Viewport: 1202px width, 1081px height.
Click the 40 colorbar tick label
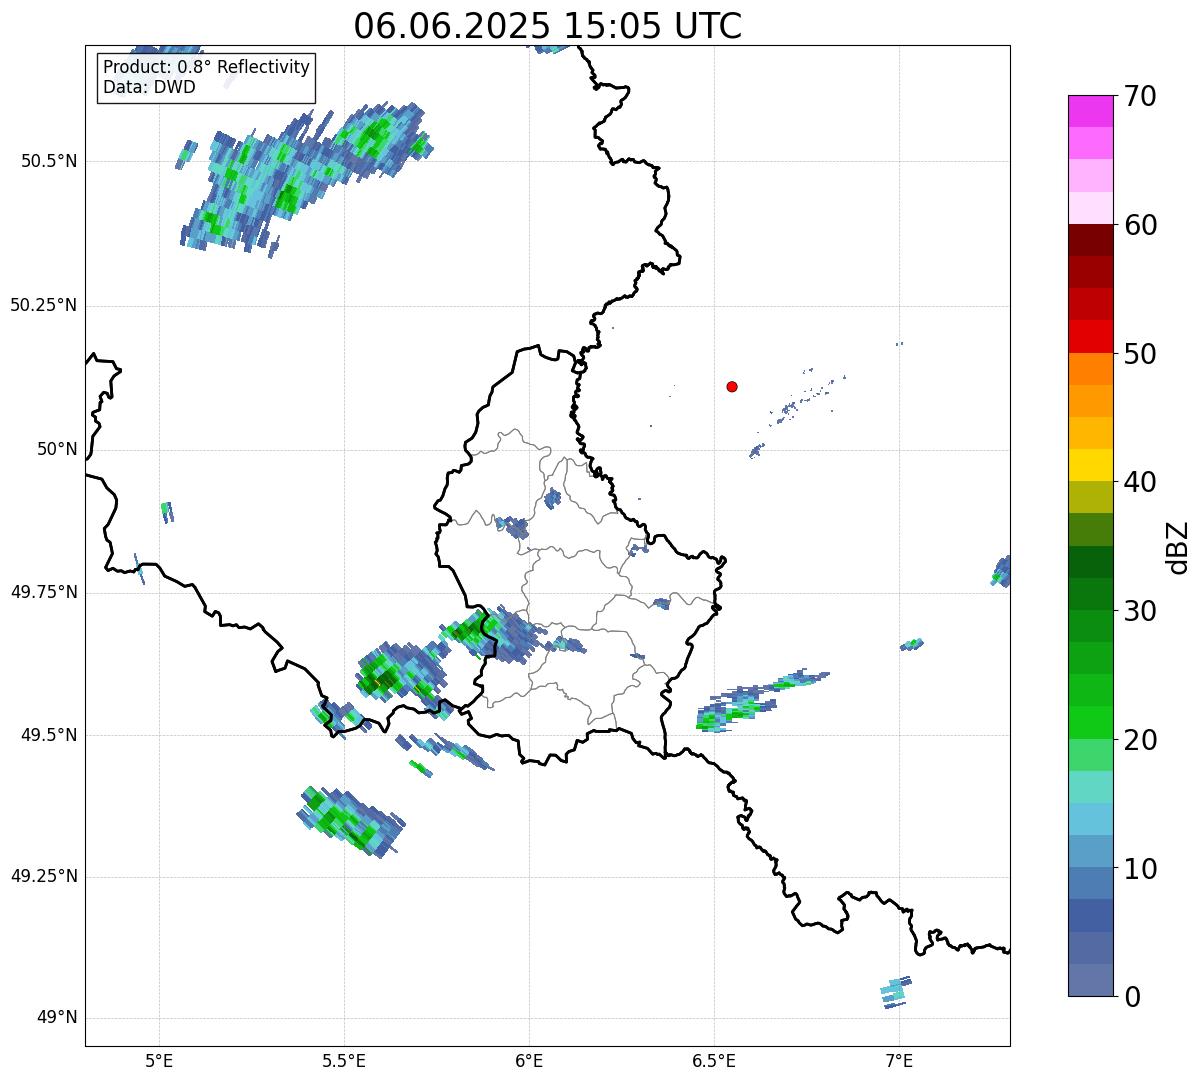pyautogui.click(x=1141, y=482)
